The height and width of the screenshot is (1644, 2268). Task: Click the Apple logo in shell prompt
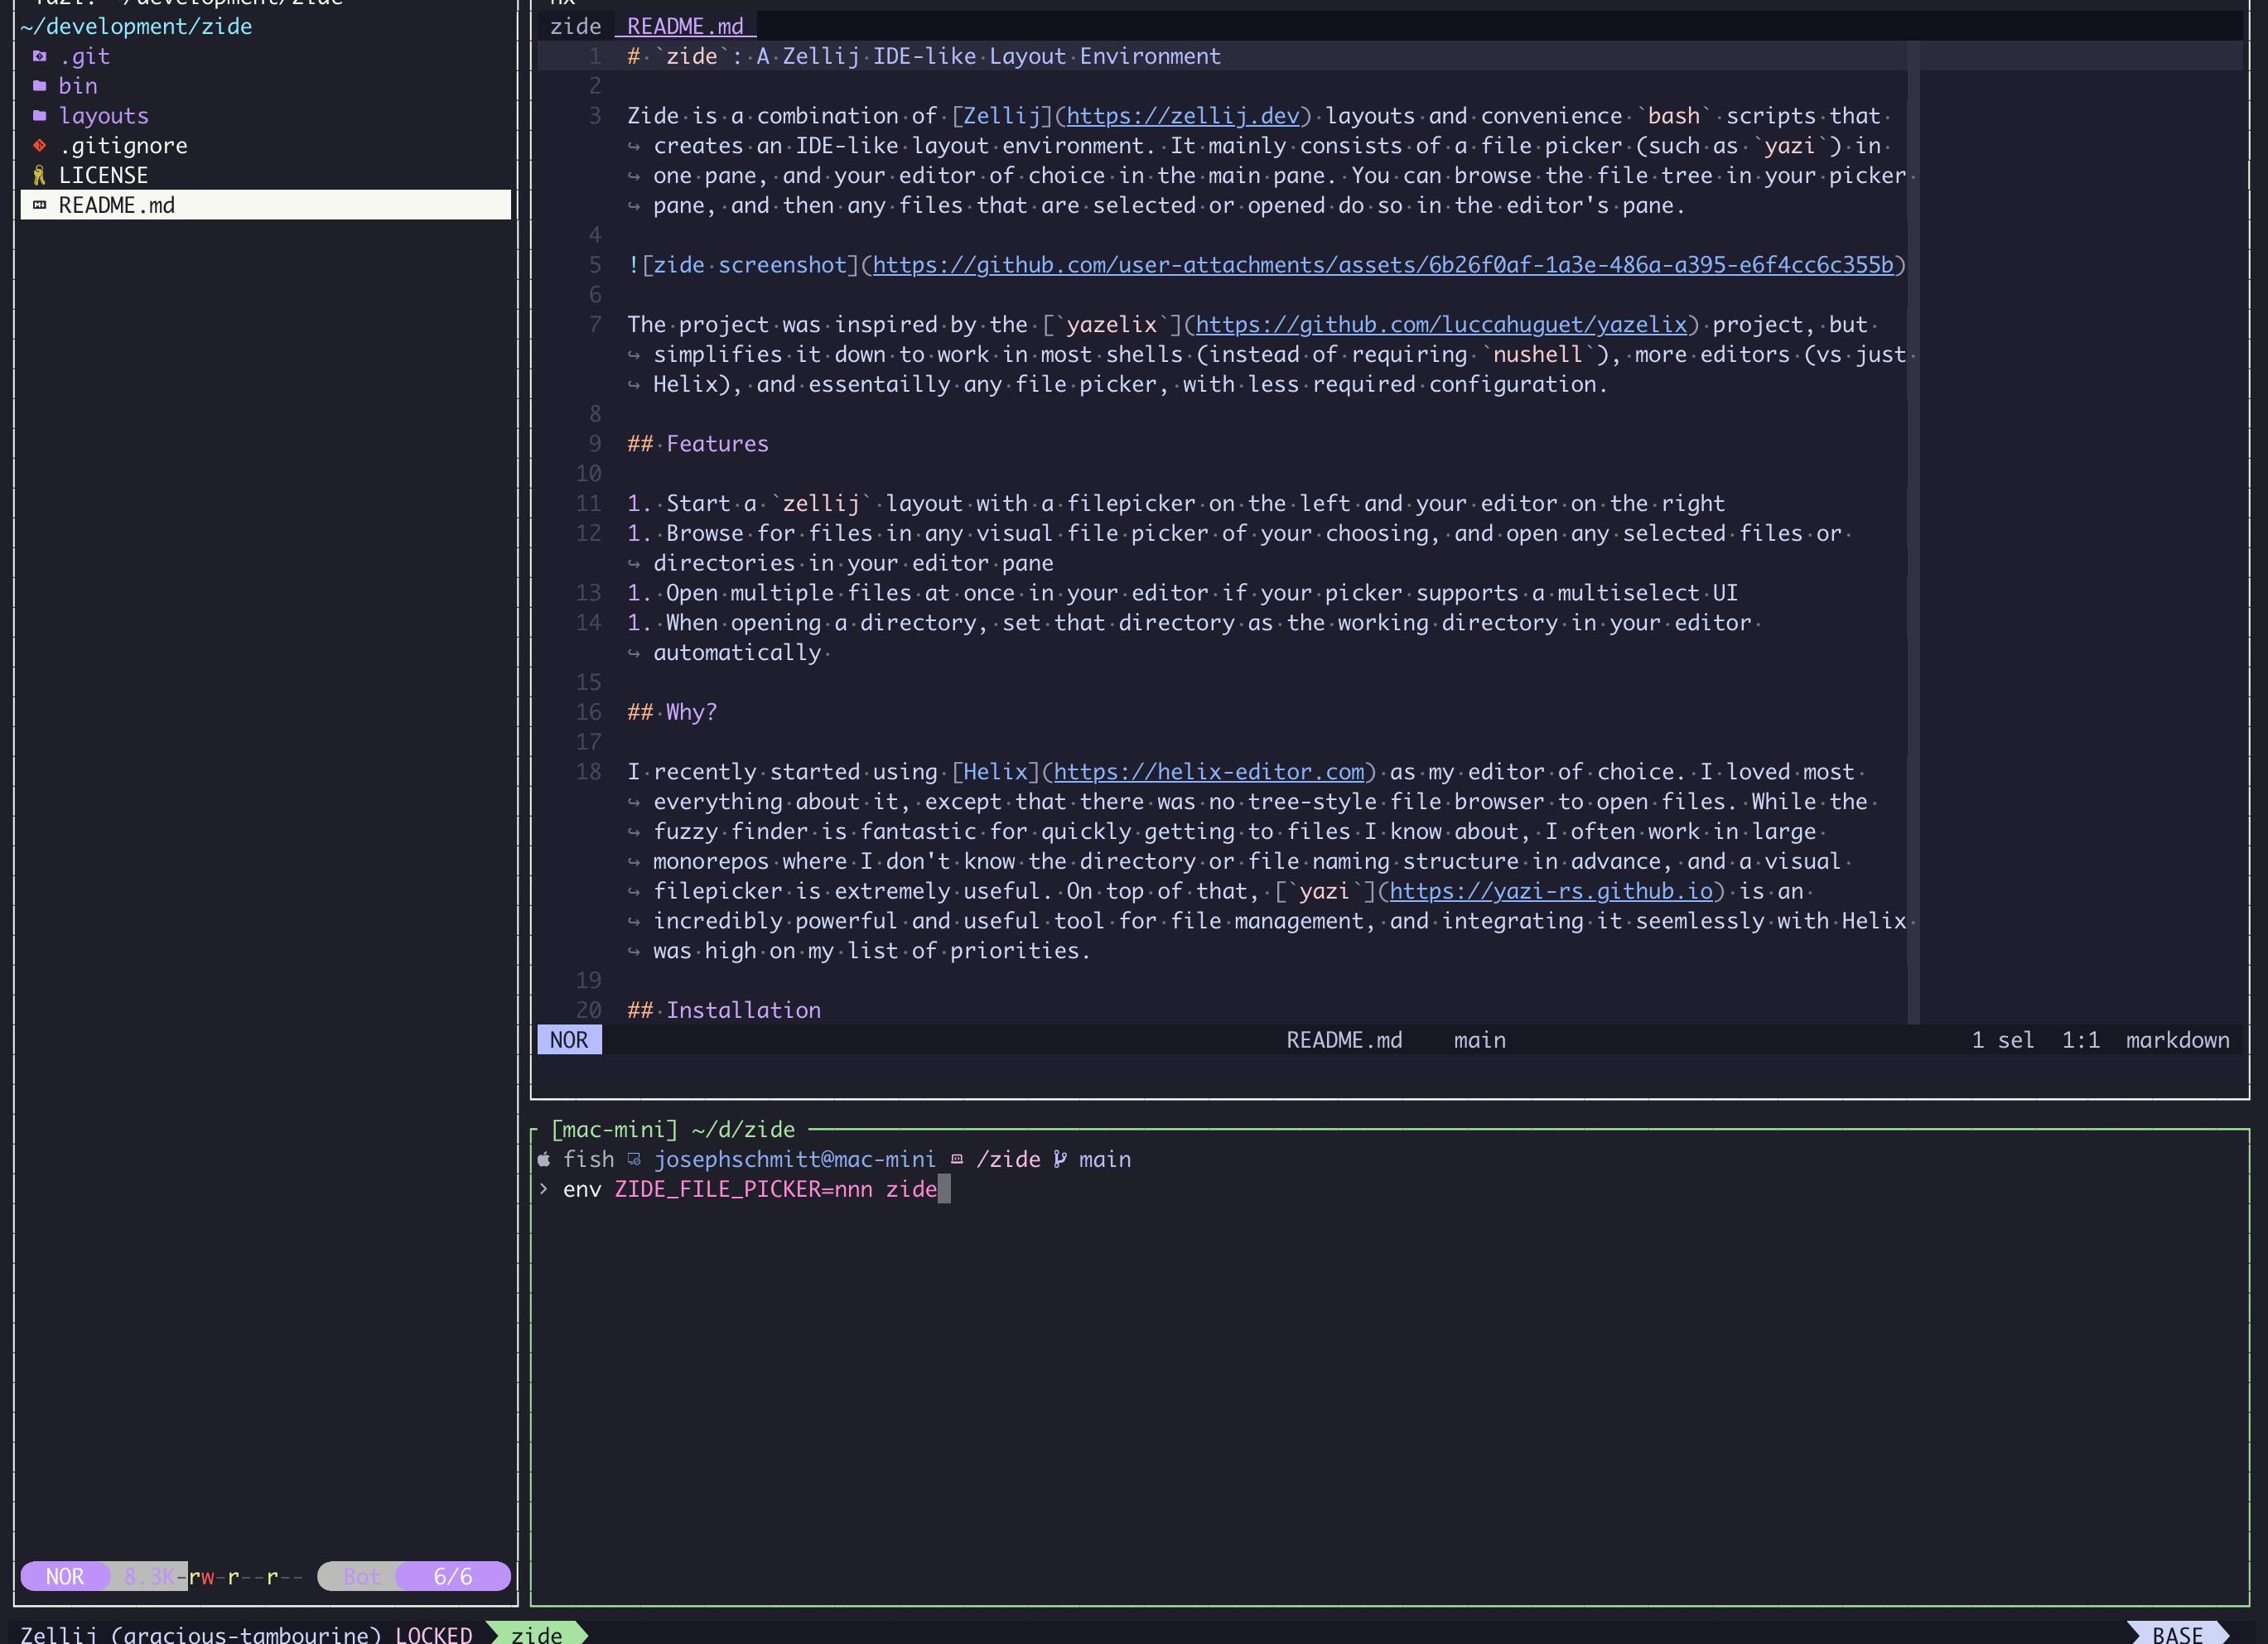point(544,1160)
